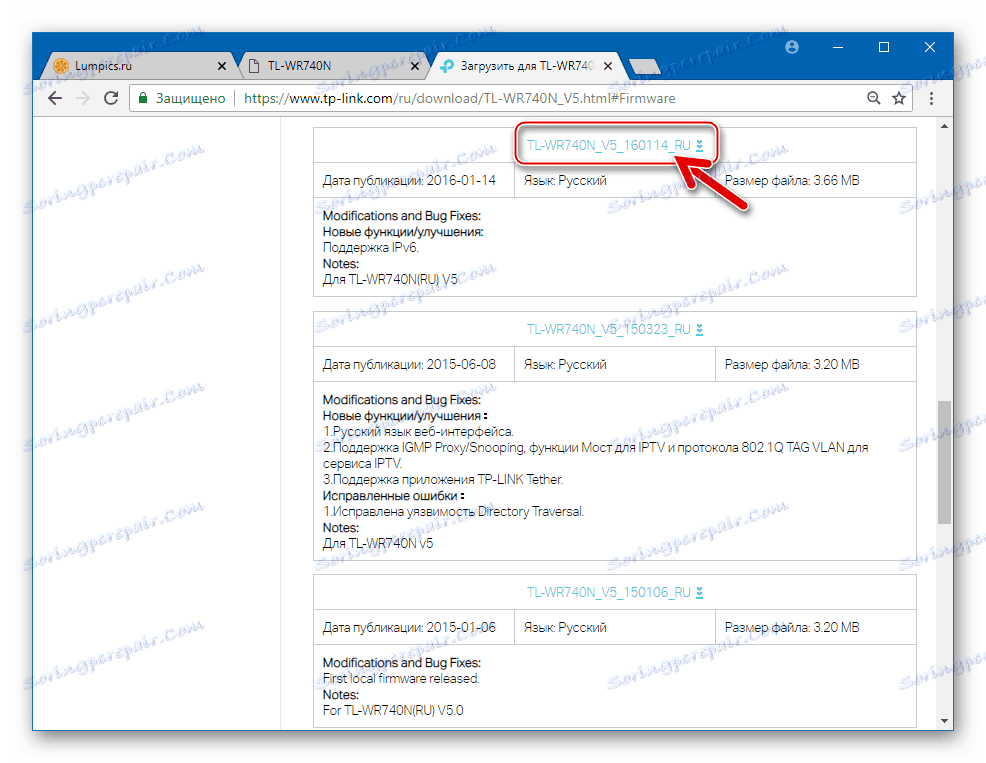Click the note Для TL-WR740N v5
This screenshot has height=763, width=986.
378,543
